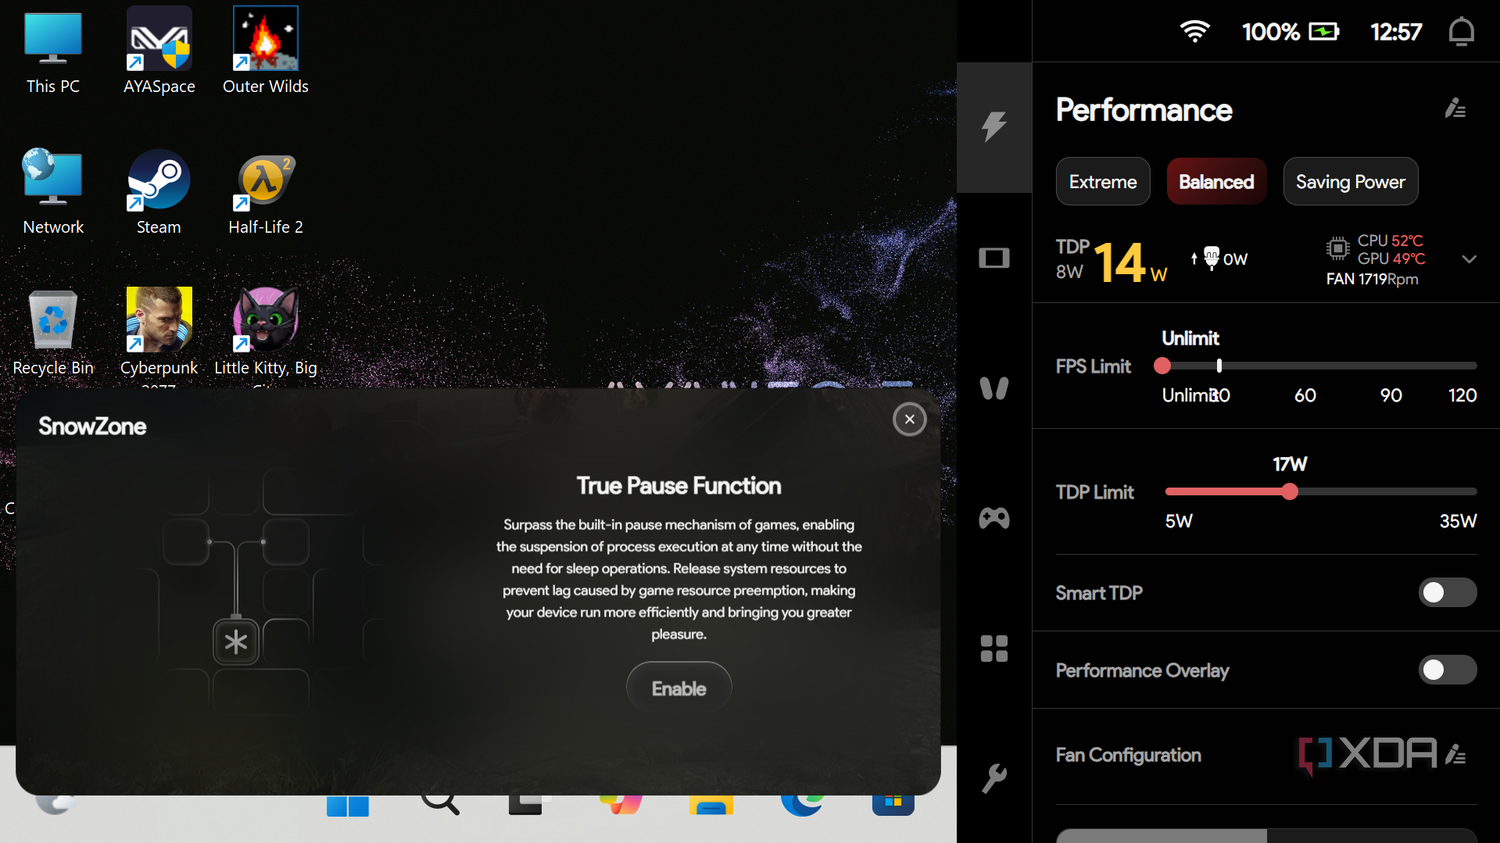This screenshot has width=1500, height=843.
Task: Click the 120 FPS limit label
Action: point(1462,395)
